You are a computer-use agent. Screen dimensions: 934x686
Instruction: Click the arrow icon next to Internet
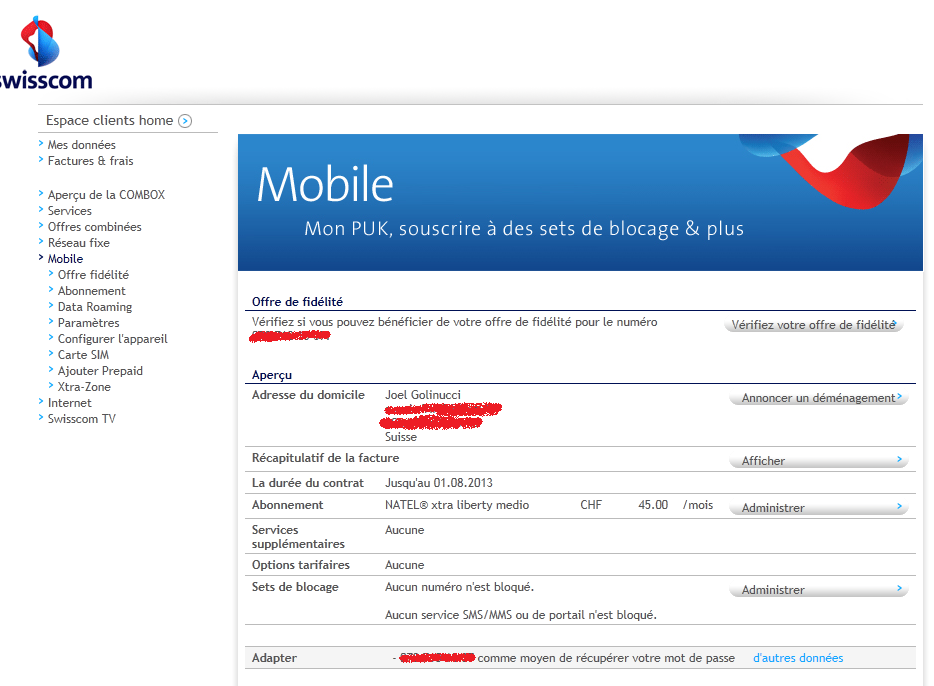[x=40, y=402]
